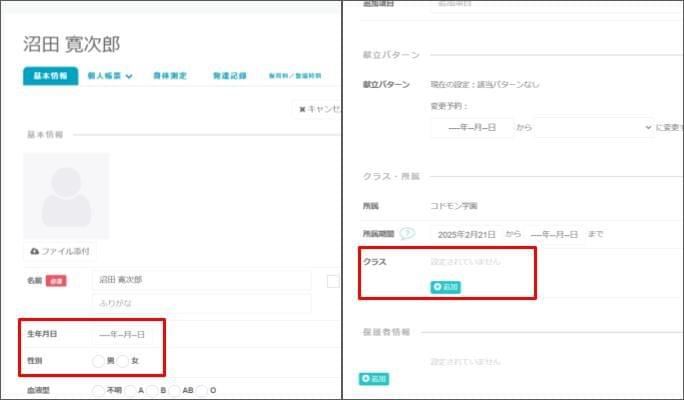This screenshot has height=400, width=684.
Task: Open the 発達記録 tab
Action: tap(229, 76)
